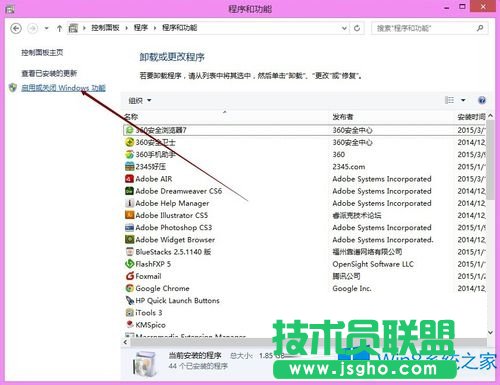Click the magnifier search icon
The image size is (500, 385).
[480, 28]
